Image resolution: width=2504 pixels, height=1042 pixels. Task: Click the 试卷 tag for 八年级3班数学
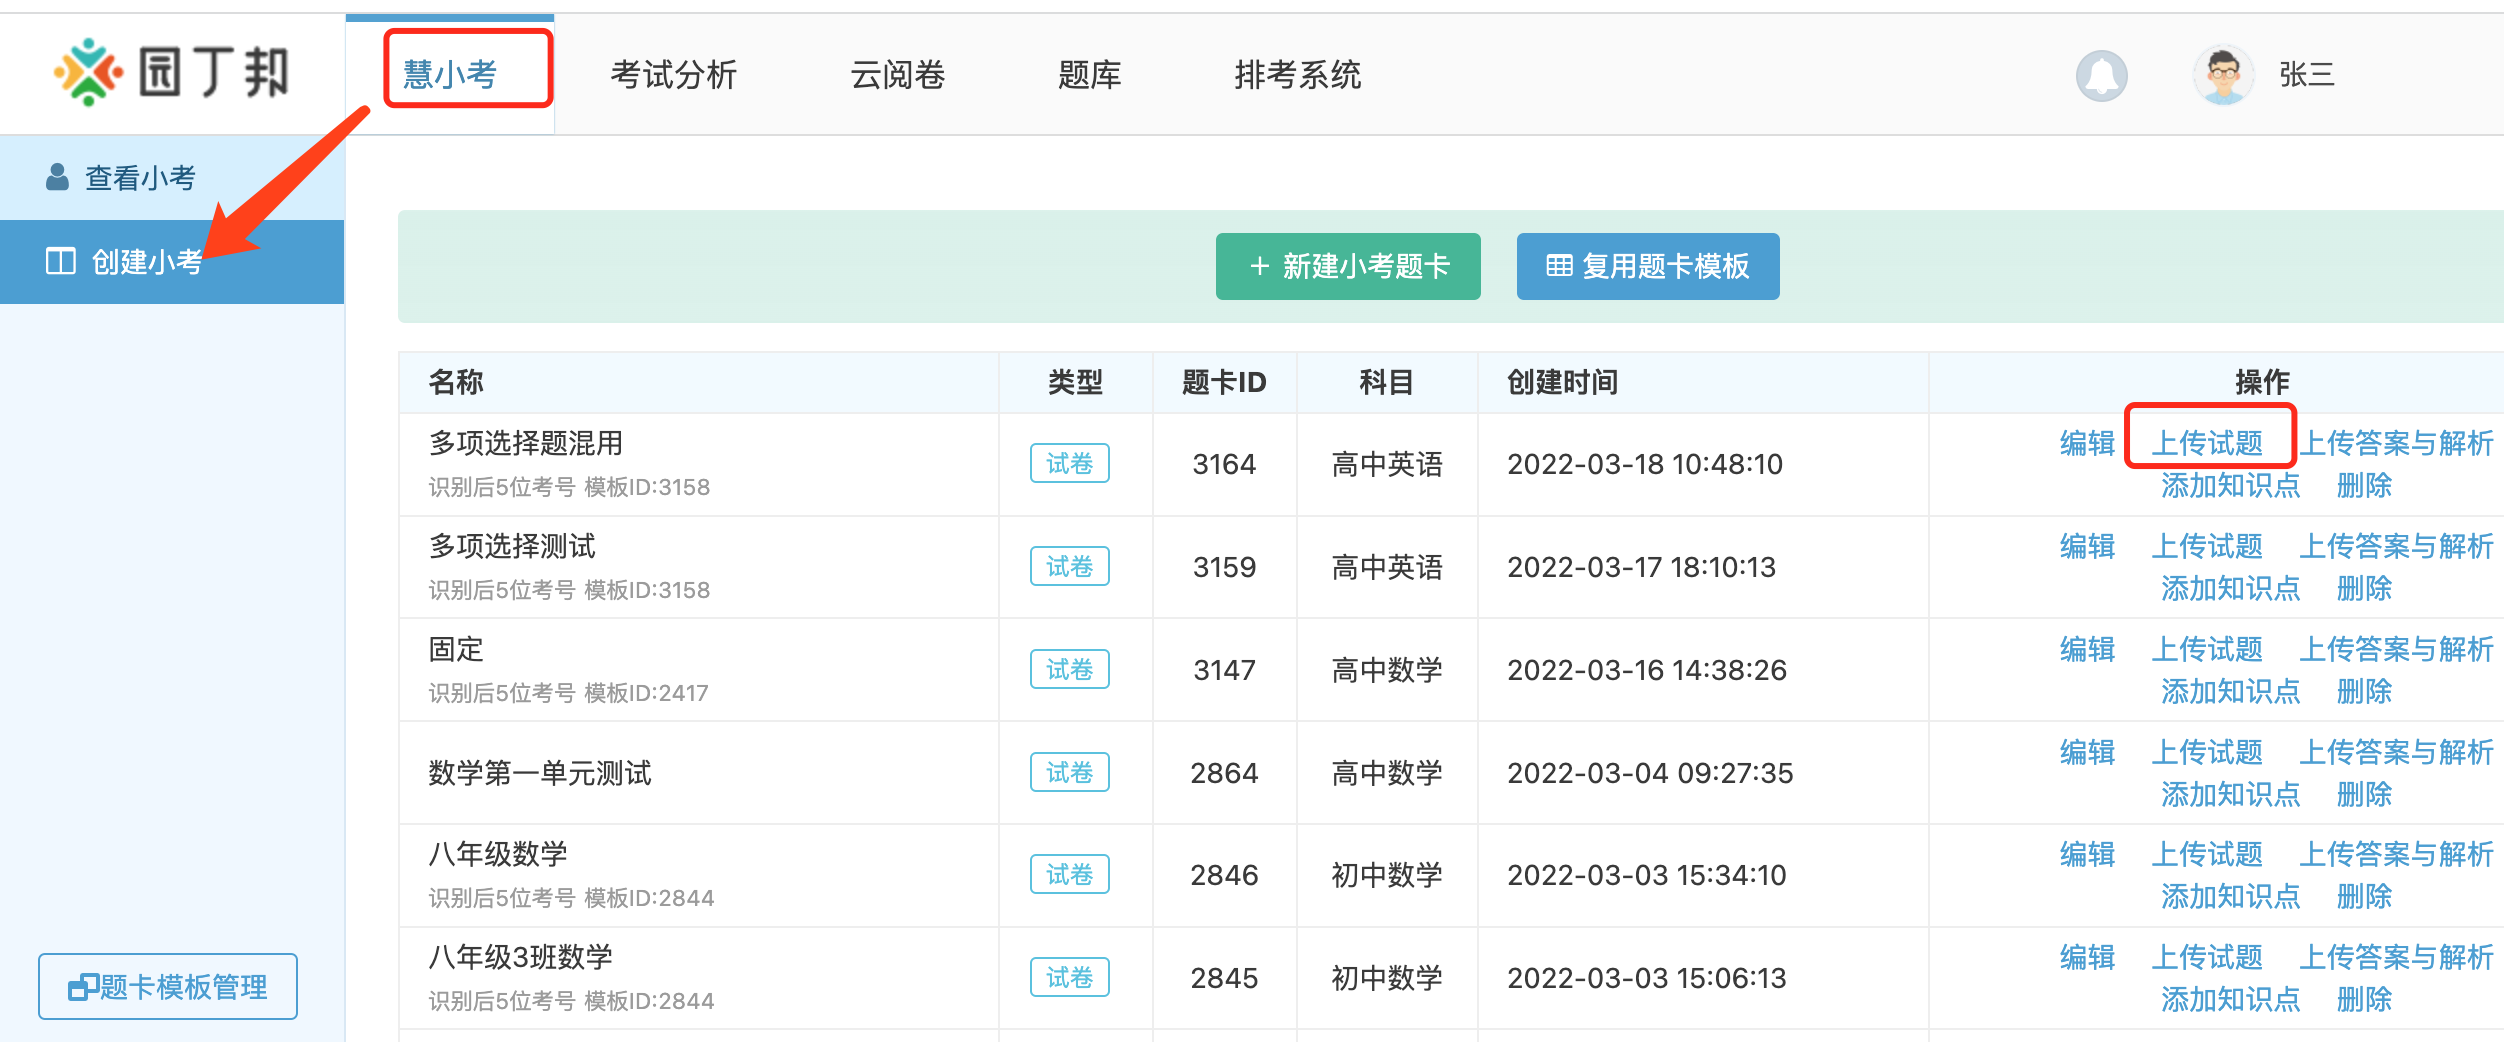point(1069,977)
